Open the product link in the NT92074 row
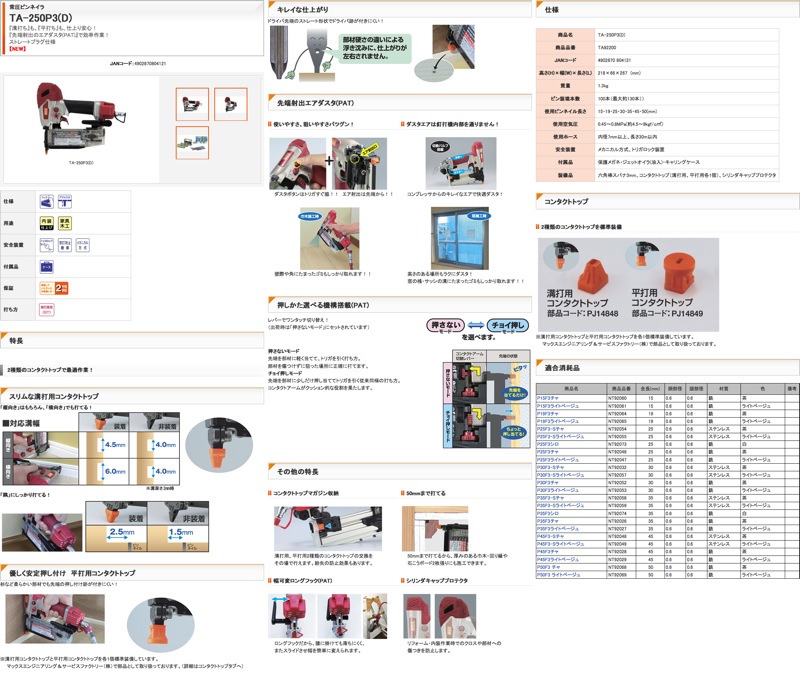 pos(548,513)
